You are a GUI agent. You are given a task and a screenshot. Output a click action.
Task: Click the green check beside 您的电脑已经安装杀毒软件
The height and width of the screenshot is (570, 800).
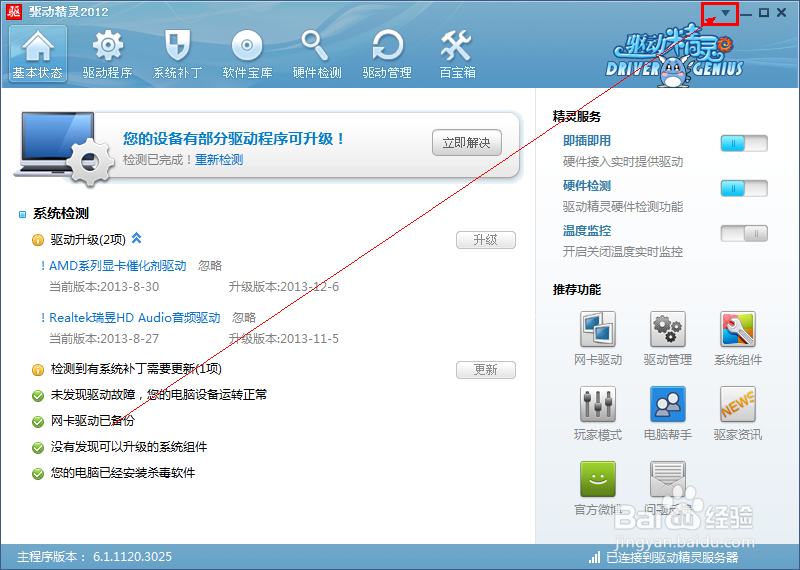38,474
